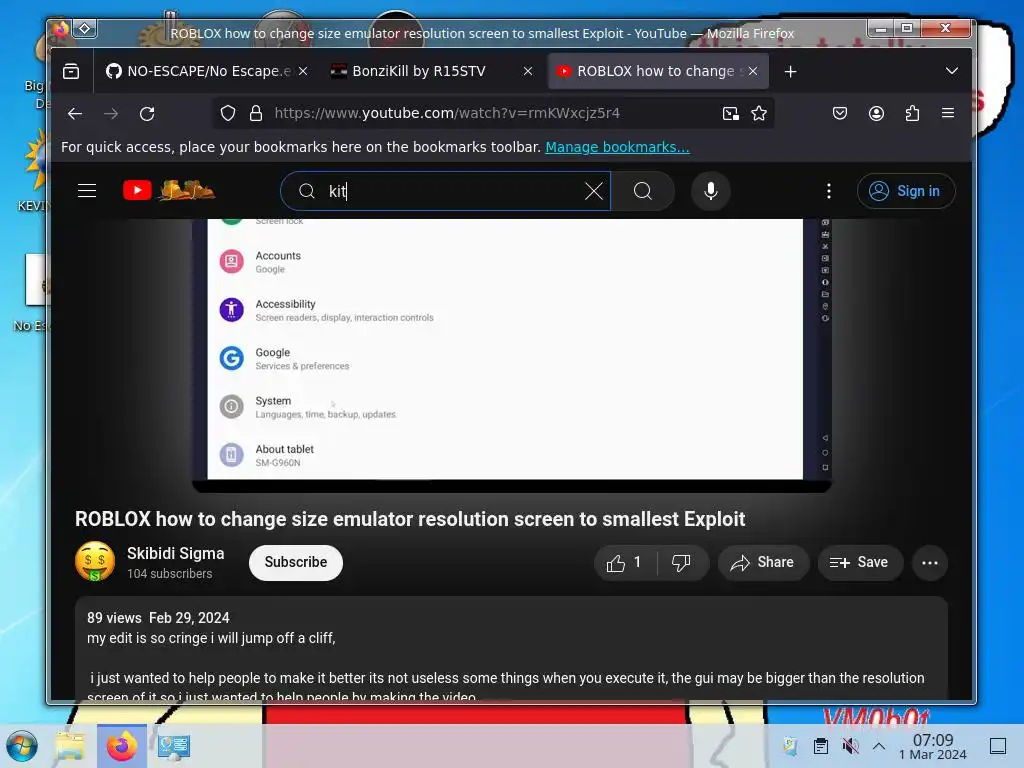Close the ROBLOX YouTube tab
This screenshot has width=1024, height=768.
click(753, 71)
